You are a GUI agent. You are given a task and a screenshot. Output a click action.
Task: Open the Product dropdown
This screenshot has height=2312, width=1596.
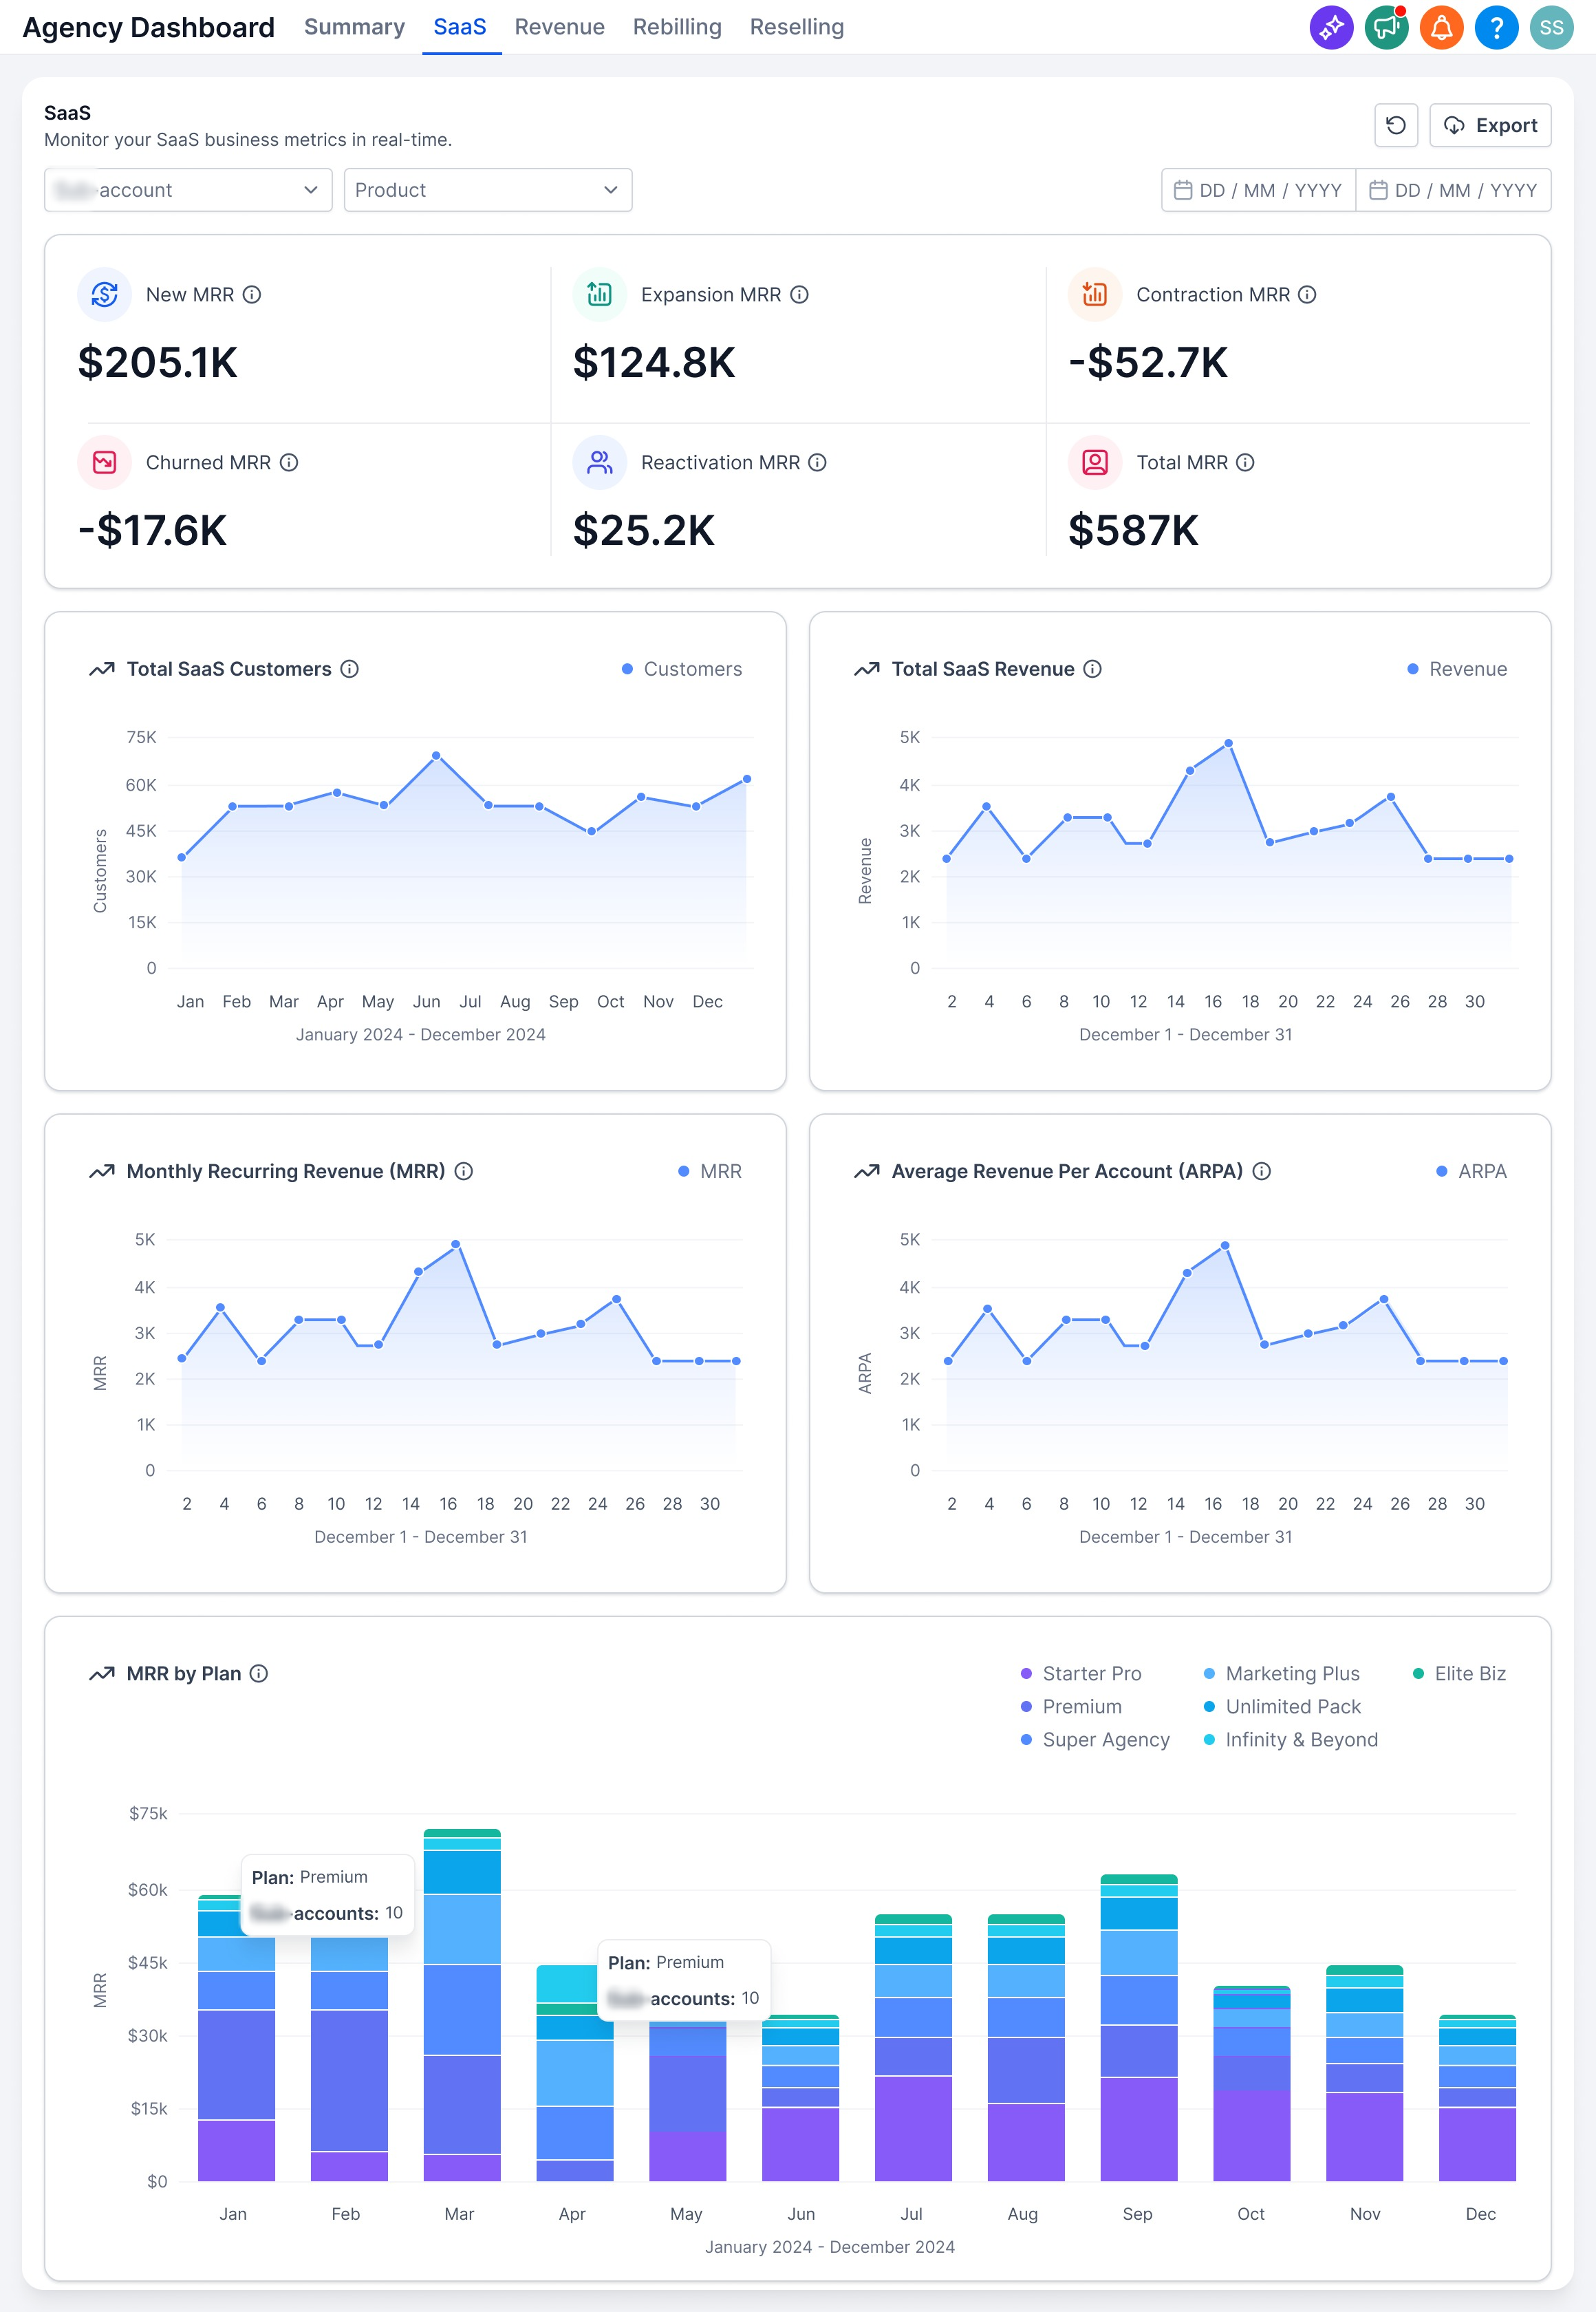tap(487, 190)
